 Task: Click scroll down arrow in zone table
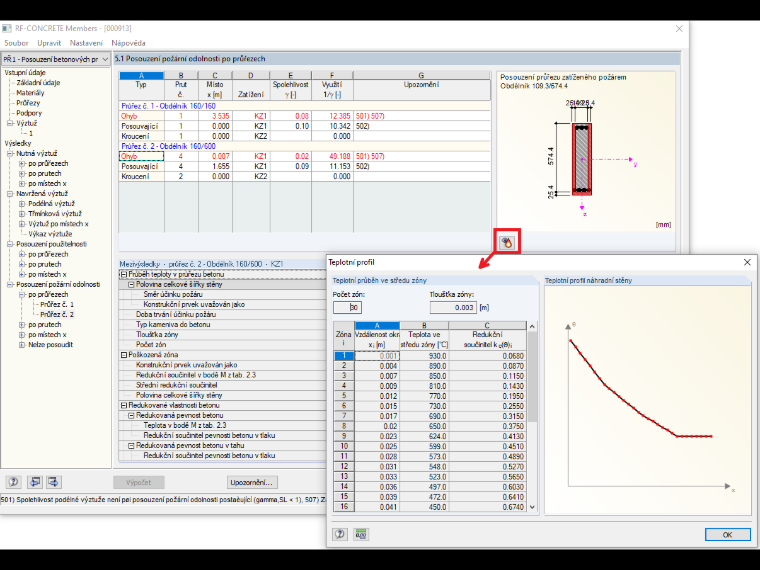(532, 507)
